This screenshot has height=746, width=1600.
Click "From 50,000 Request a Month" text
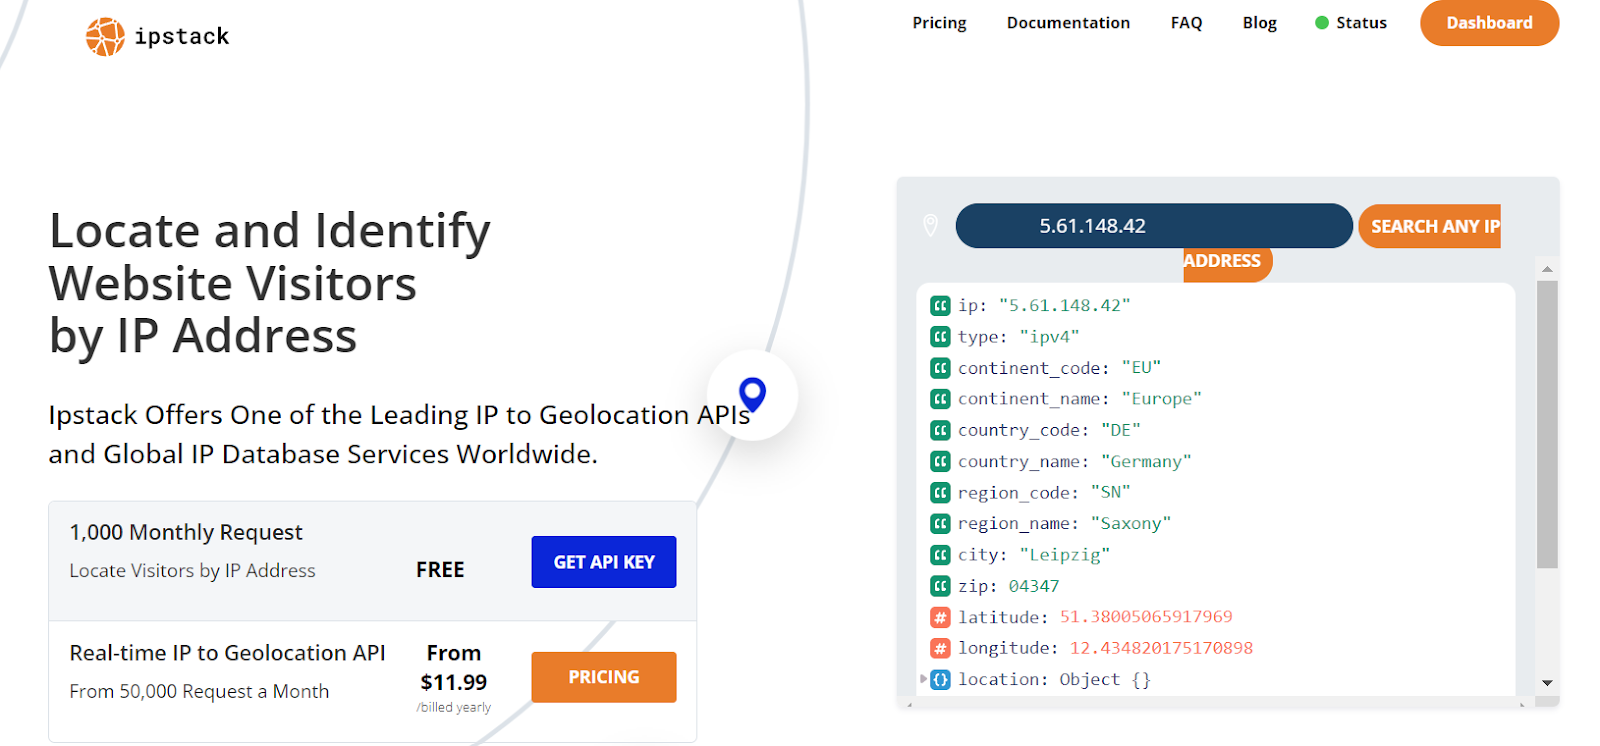(199, 692)
